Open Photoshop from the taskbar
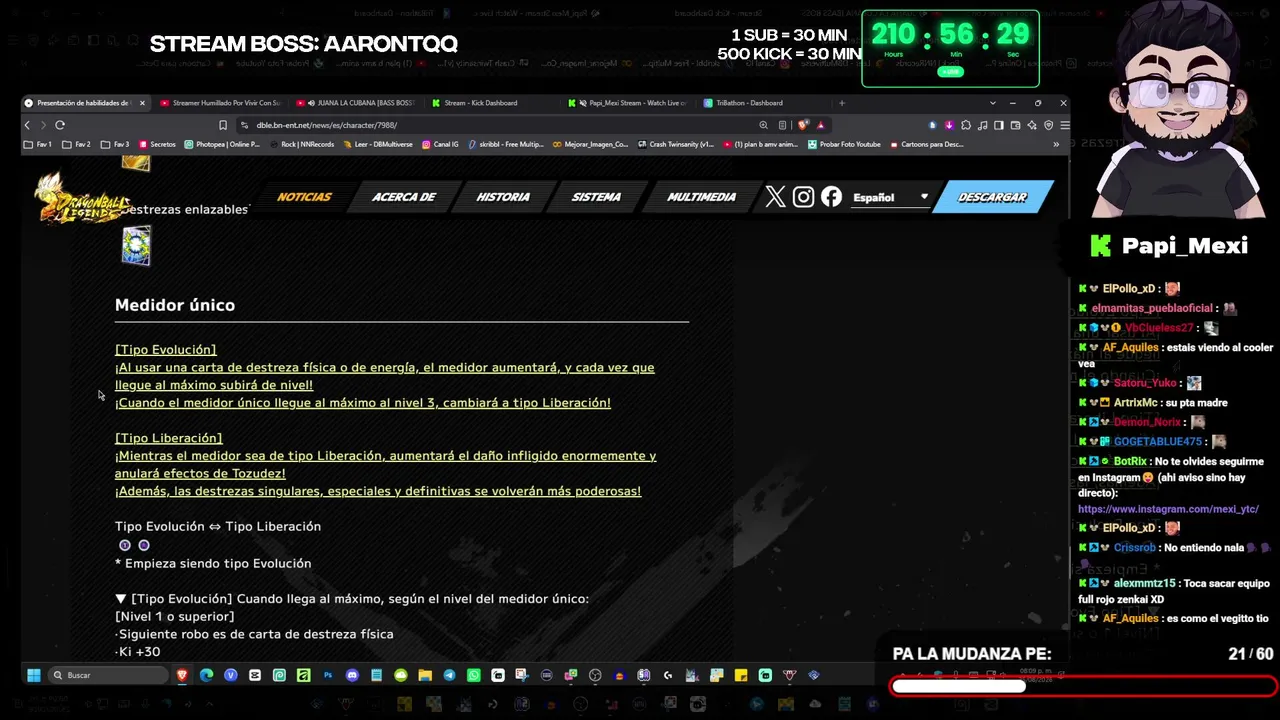The image size is (1280, 720). pyautogui.click(x=328, y=675)
